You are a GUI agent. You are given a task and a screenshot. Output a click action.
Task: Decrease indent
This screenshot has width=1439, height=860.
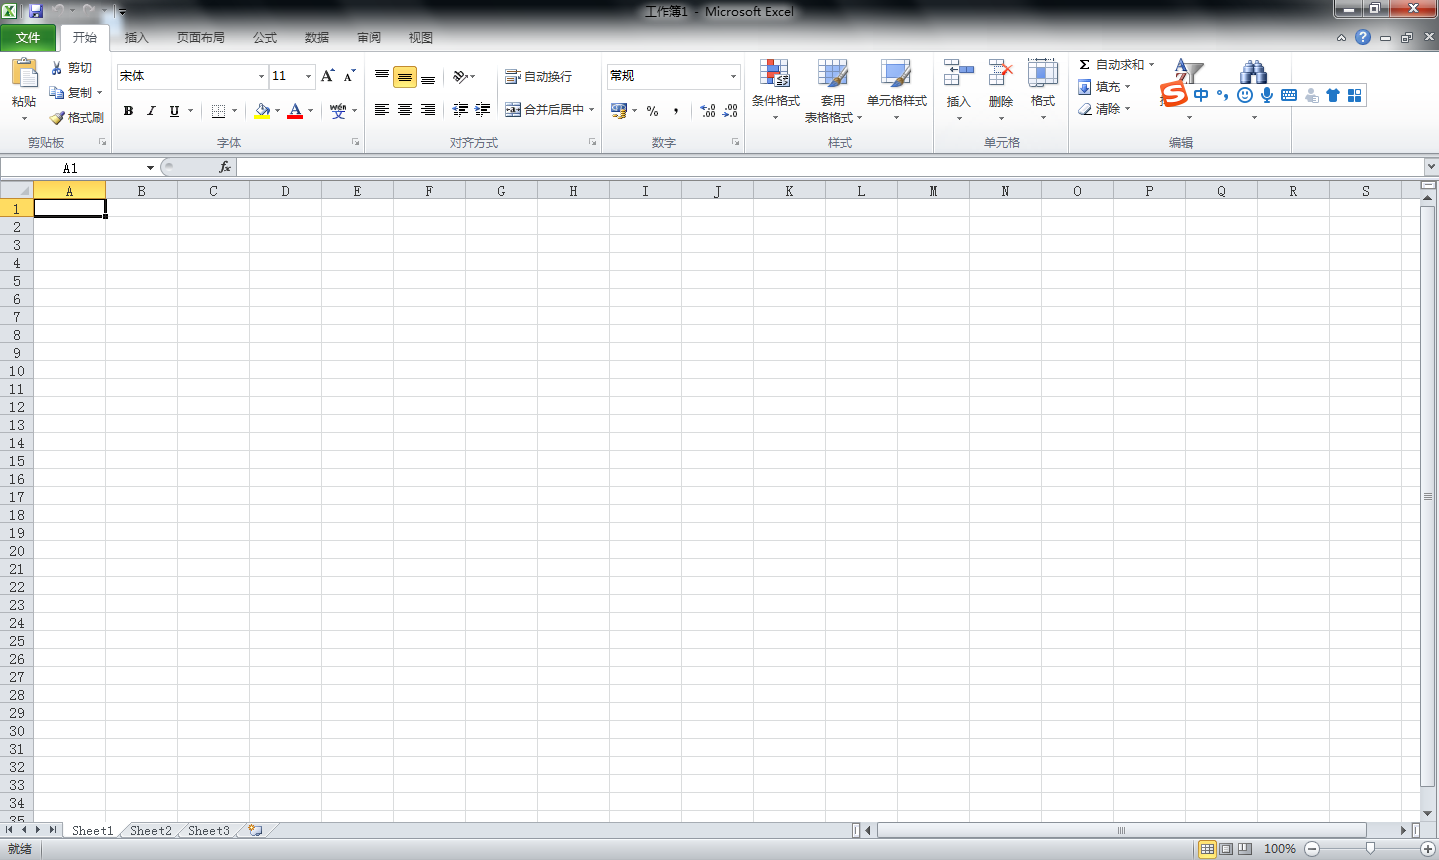(460, 110)
